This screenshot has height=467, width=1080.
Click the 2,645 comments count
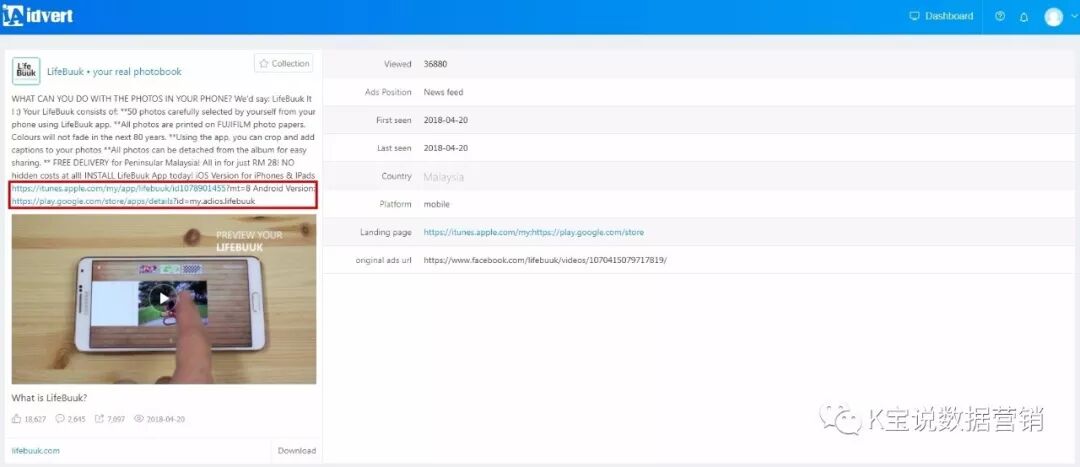pos(76,419)
